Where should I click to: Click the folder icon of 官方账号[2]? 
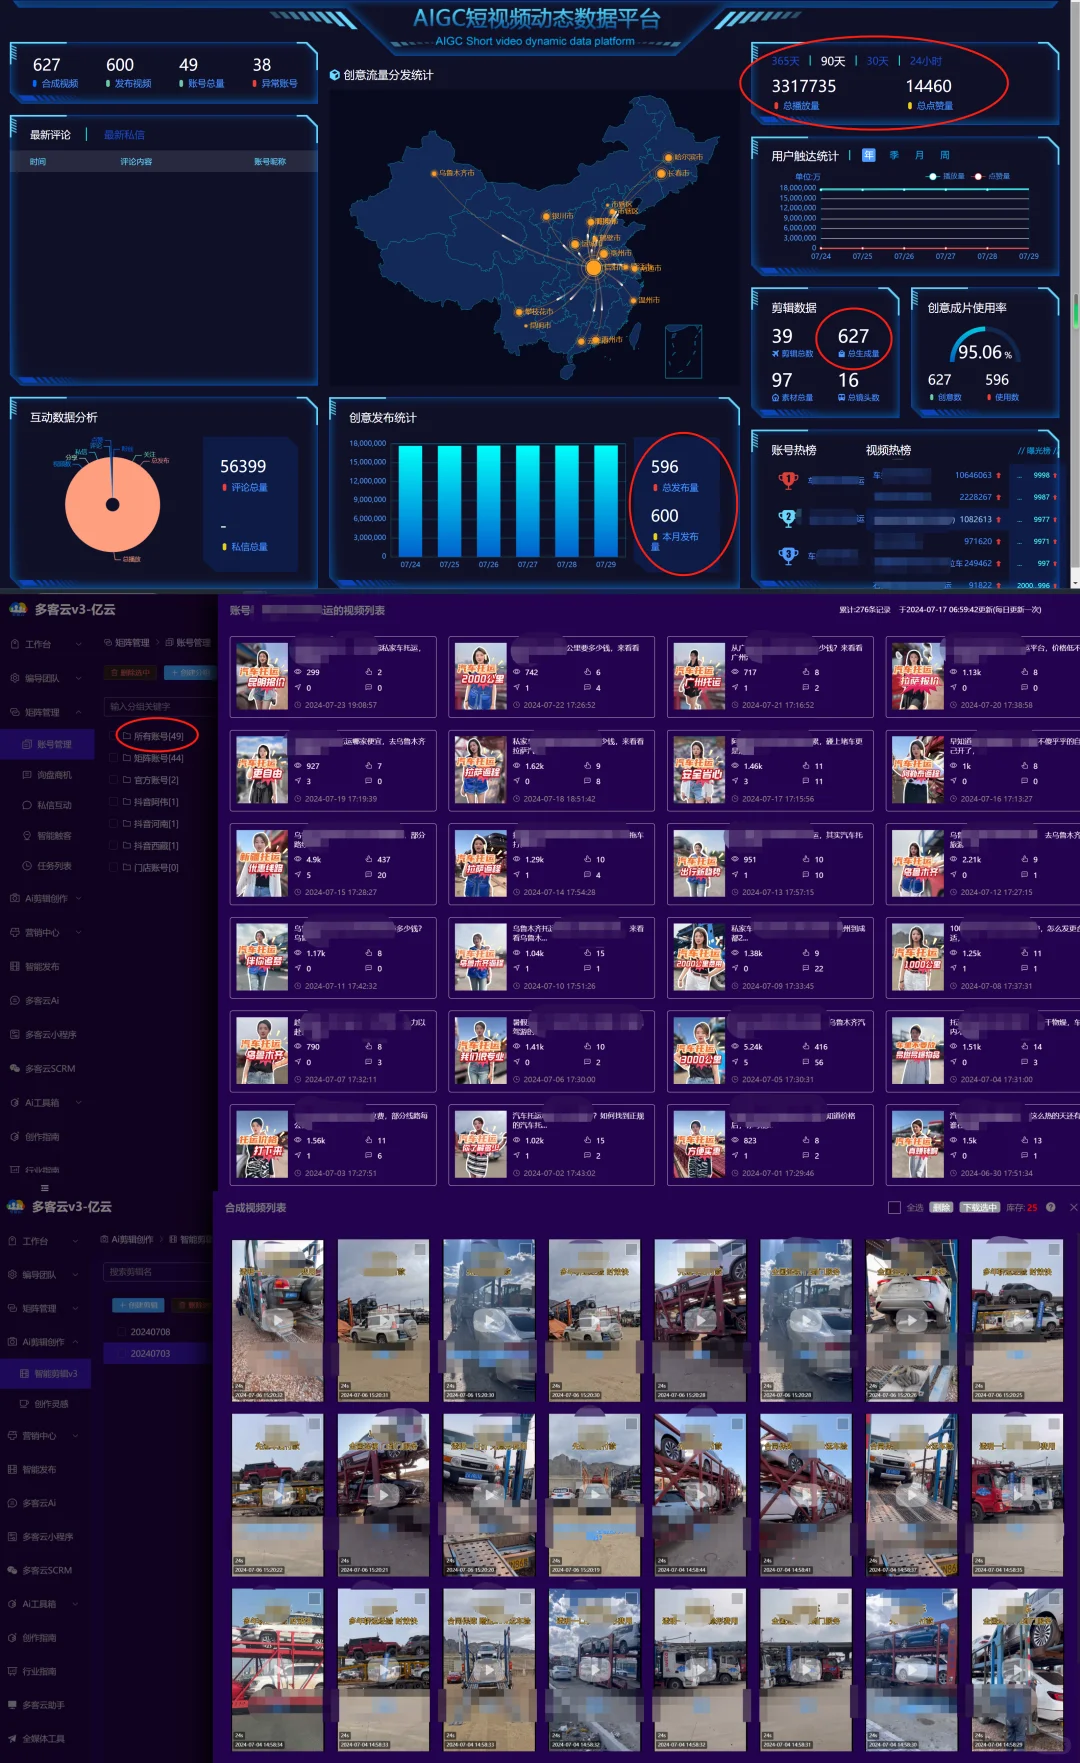[127, 780]
